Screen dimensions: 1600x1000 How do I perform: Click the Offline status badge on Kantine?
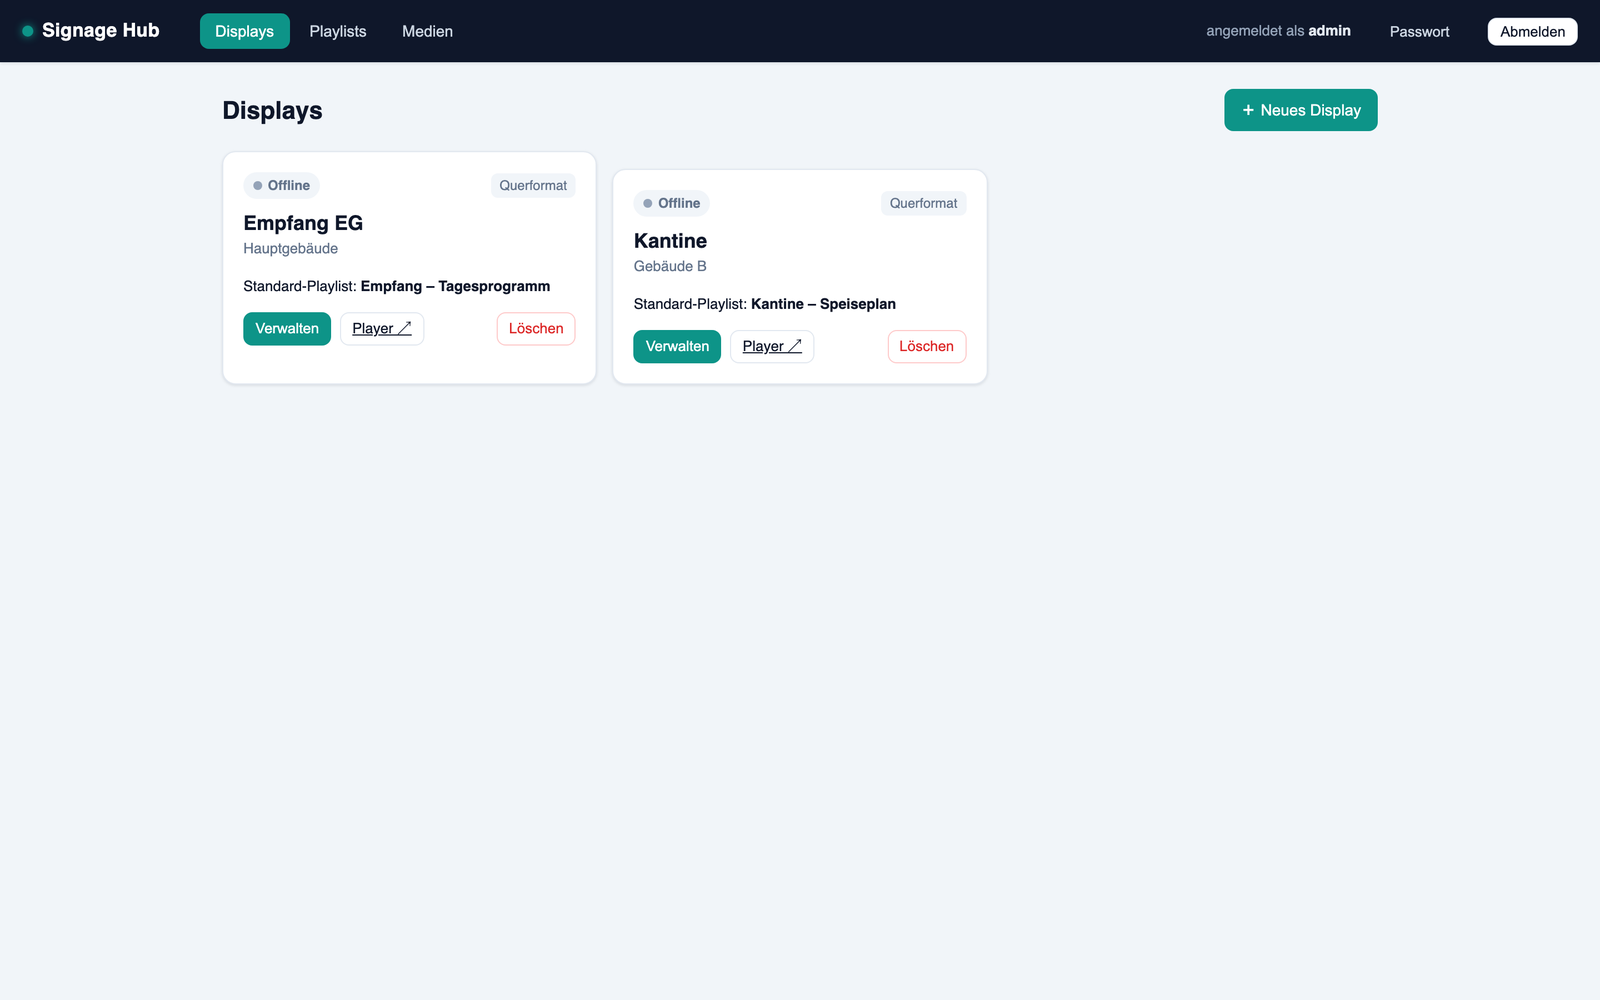pyautogui.click(x=671, y=203)
